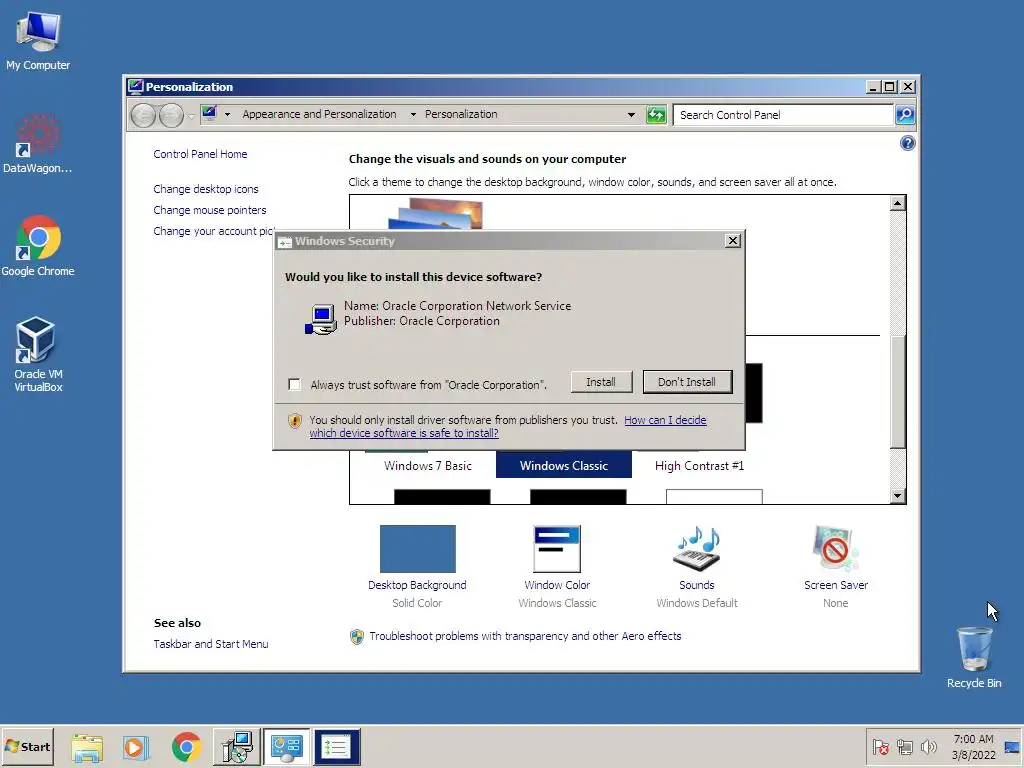Open Desktop Background solid color swatch
The width and height of the screenshot is (1024, 768).
coord(417,549)
